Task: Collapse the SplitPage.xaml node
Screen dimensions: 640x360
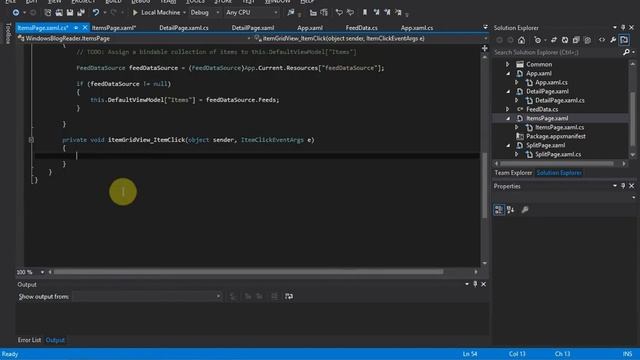Action: (x=508, y=145)
